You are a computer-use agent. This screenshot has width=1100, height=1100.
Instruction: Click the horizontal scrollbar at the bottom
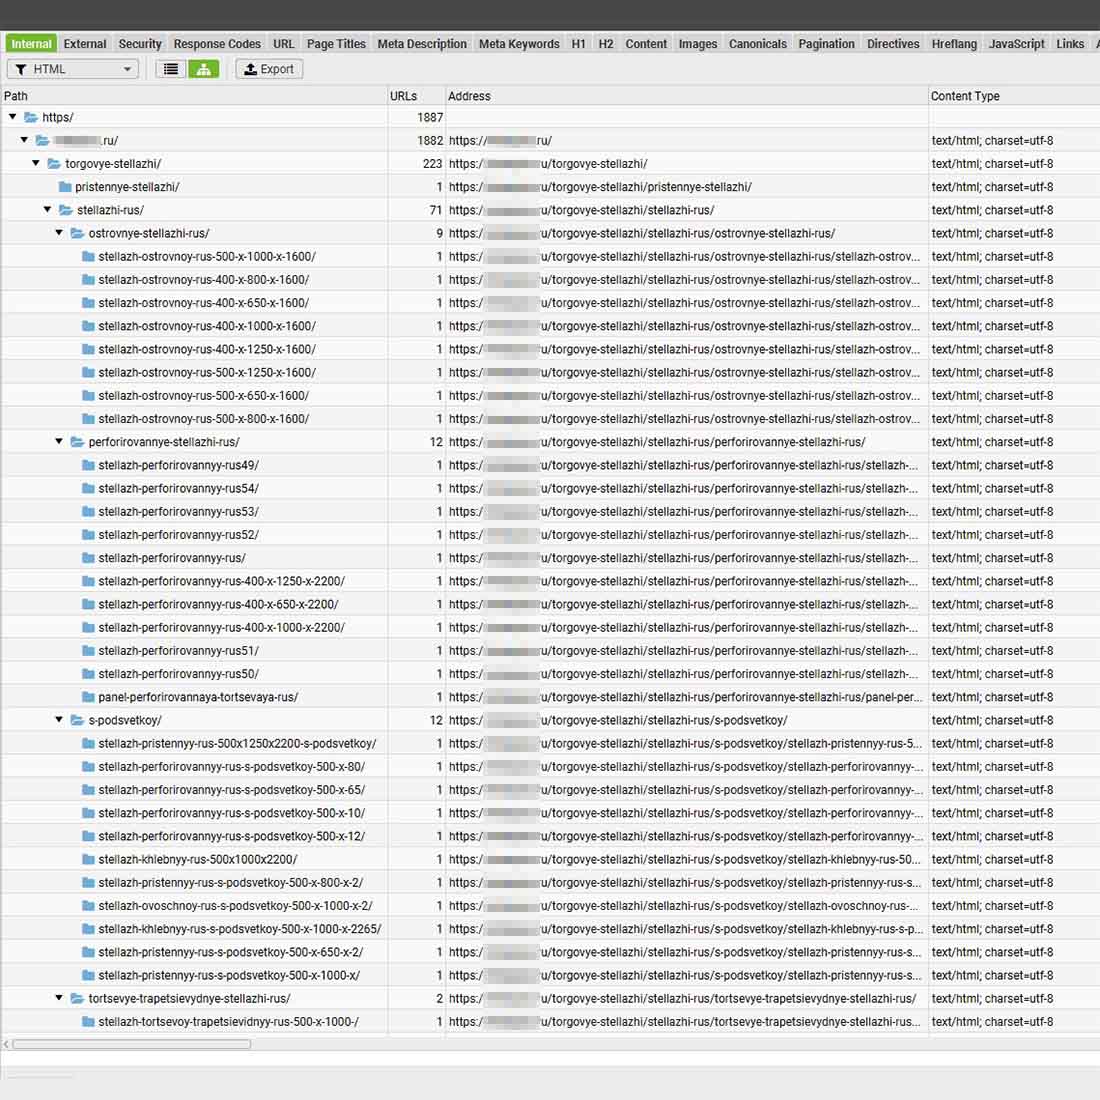click(x=130, y=1044)
